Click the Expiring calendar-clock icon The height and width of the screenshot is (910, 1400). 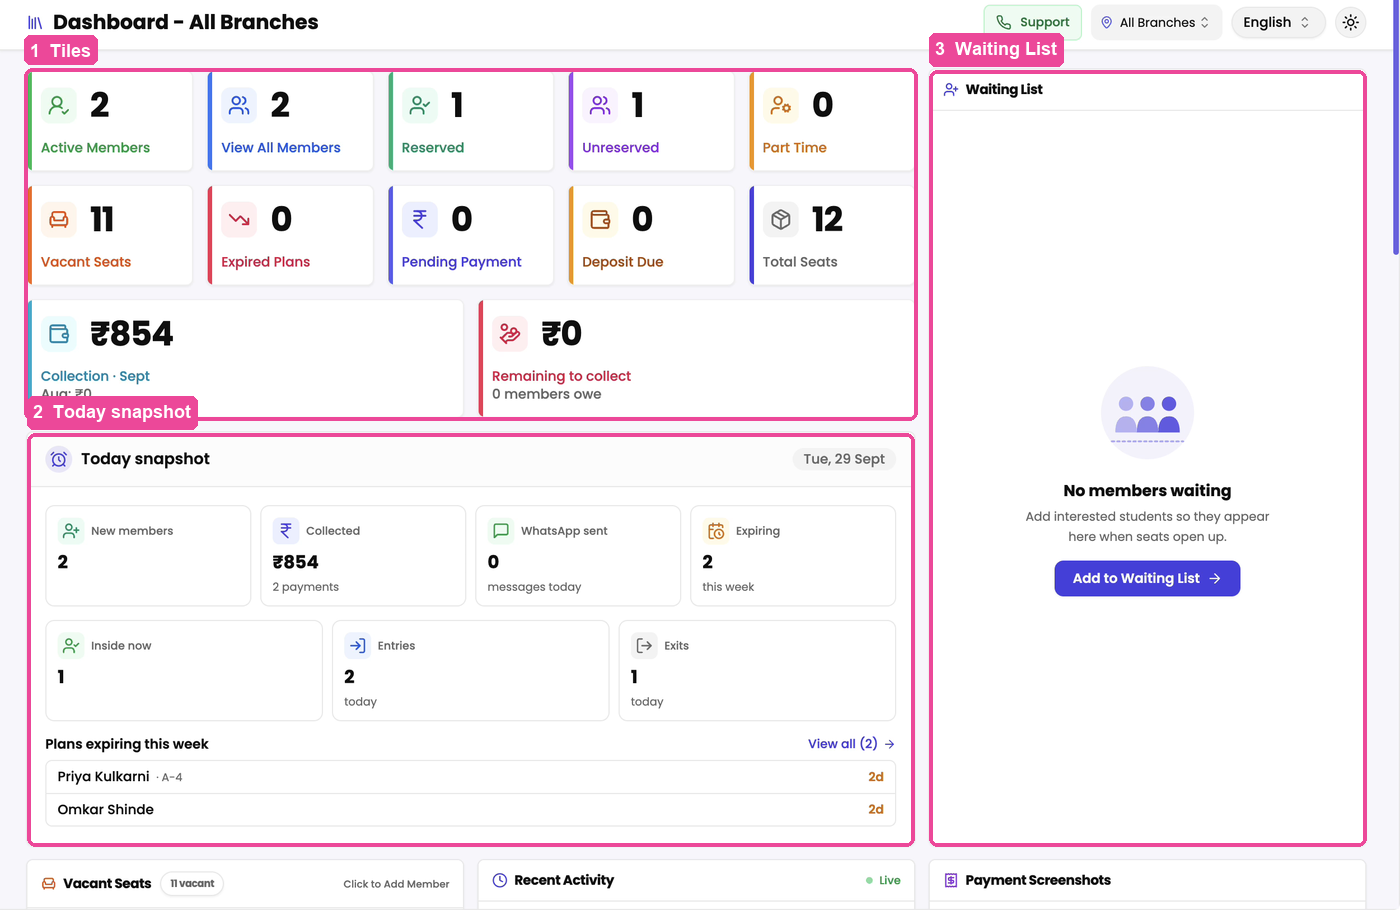click(716, 530)
